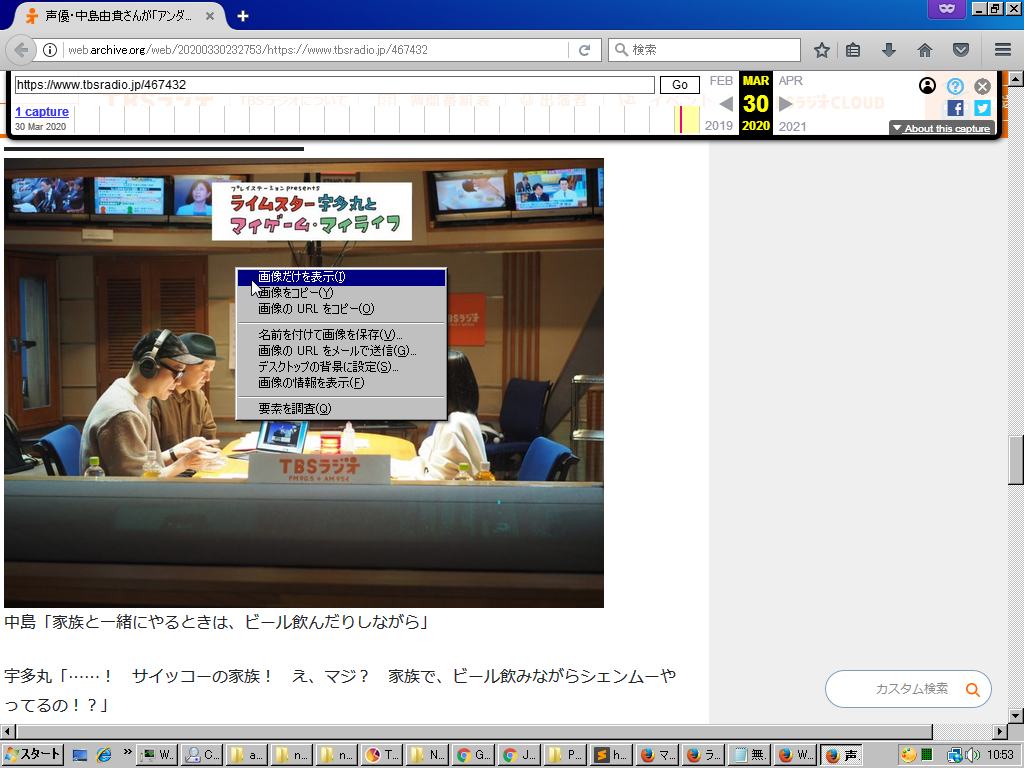
Task: Open the Firefox hamburger menu
Action: point(1003,50)
